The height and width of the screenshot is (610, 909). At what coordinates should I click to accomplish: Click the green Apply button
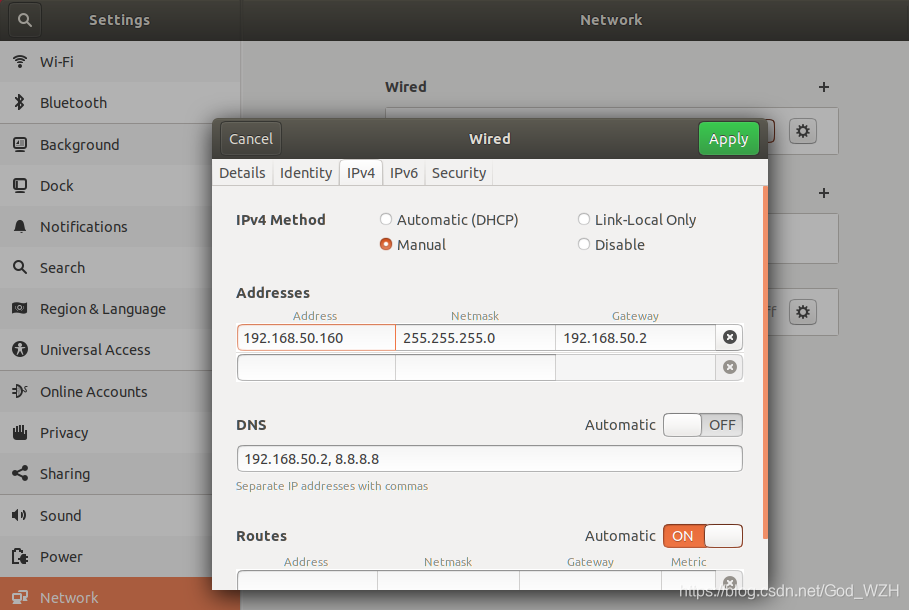tap(729, 139)
